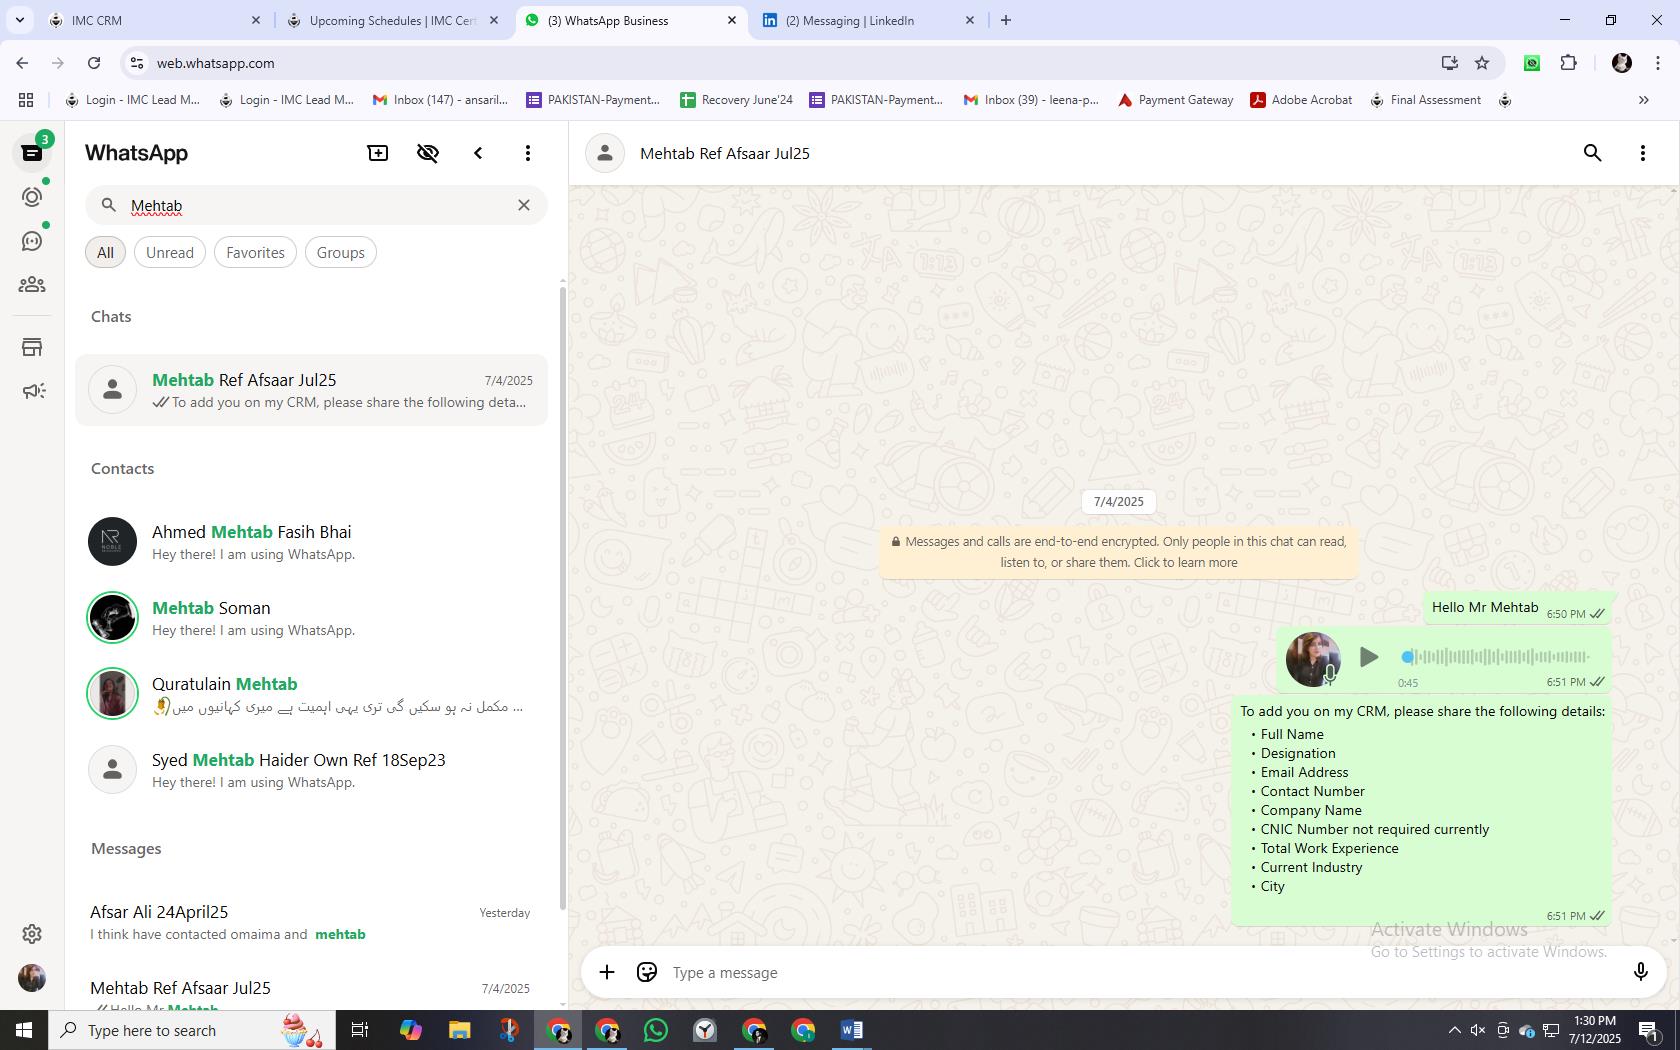Switch to IMC CRM browser tab
The image size is (1680, 1050).
(x=155, y=20)
